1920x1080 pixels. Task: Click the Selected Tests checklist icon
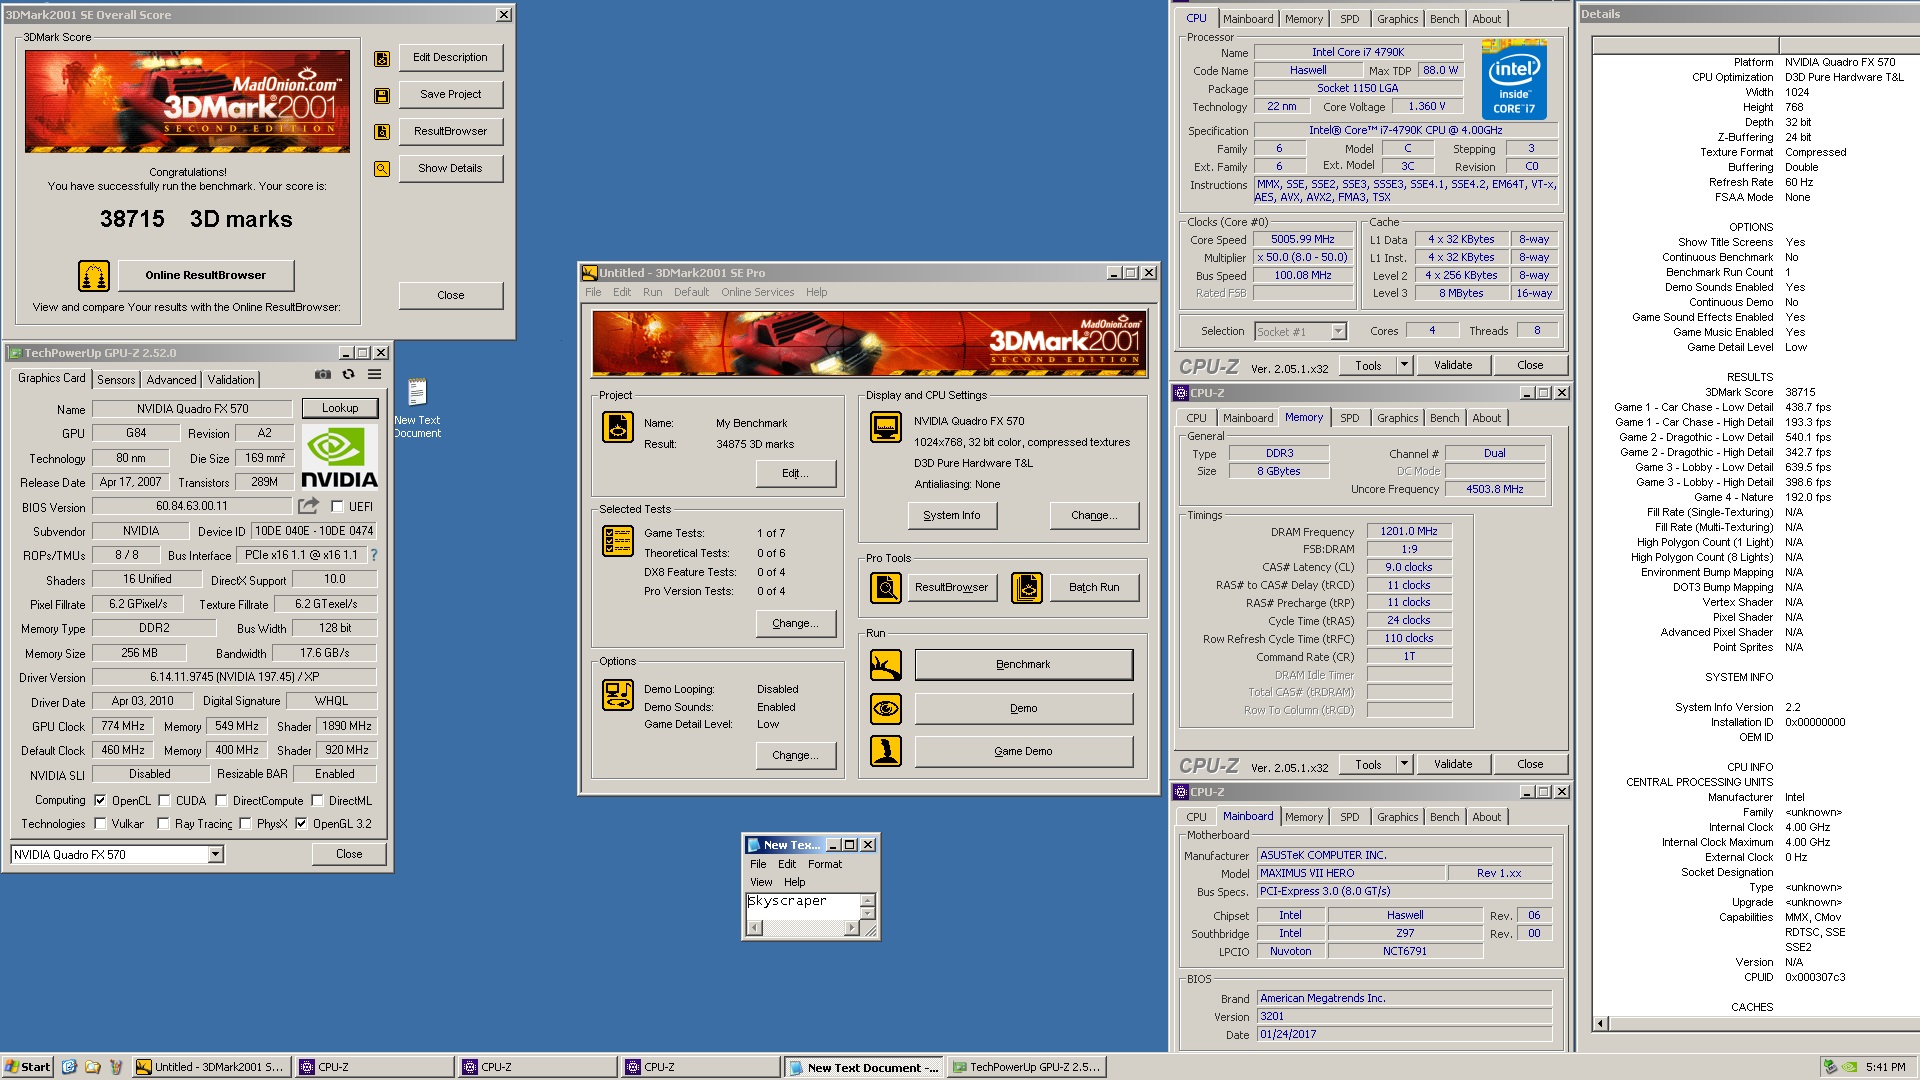tap(618, 541)
